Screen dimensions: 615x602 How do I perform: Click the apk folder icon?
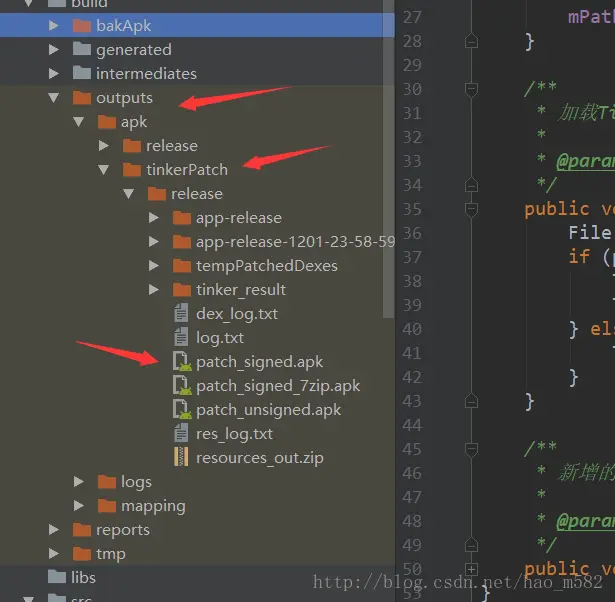(x=107, y=122)
